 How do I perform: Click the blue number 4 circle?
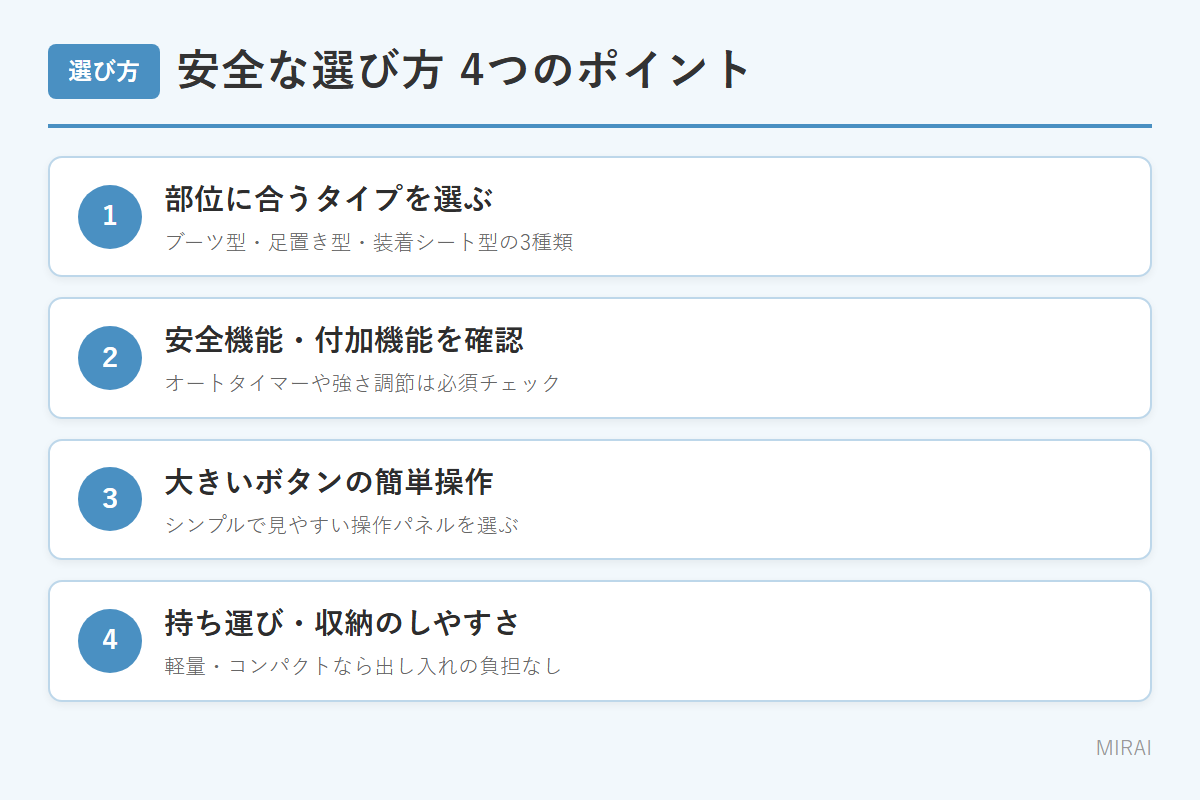[x=110, y=641]
